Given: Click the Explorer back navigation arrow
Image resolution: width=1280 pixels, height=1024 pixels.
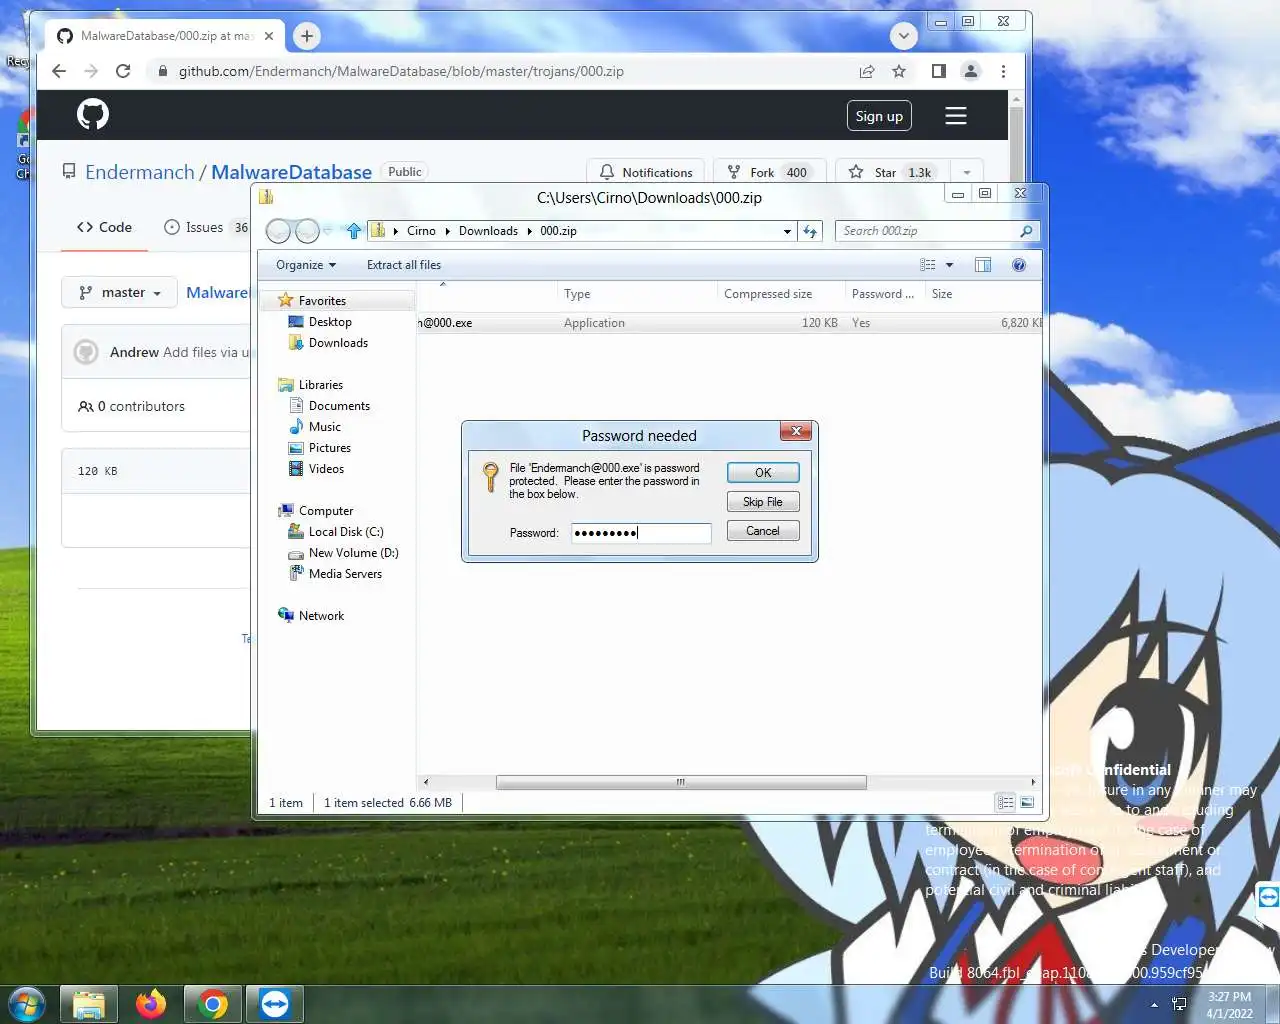Looking at the screenshot, I should [x=278, y=231].
